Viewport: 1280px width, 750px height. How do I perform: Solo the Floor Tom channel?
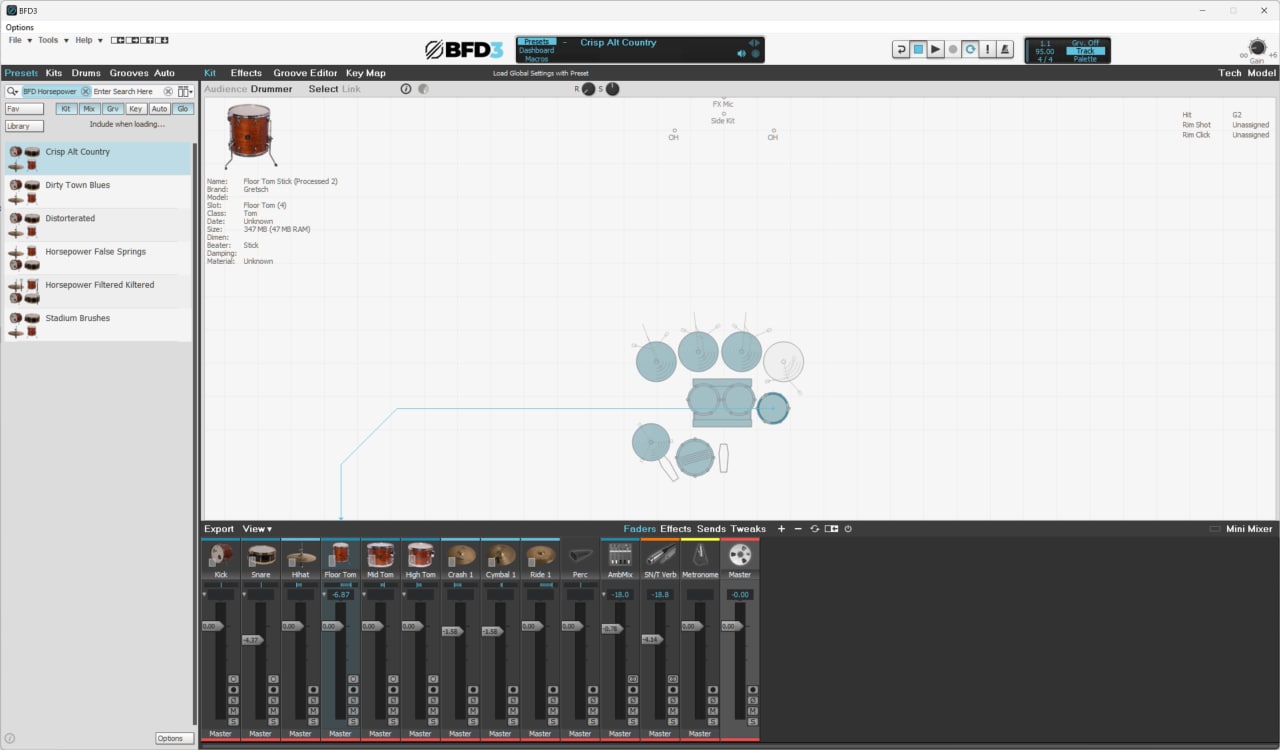coord(353,721)
